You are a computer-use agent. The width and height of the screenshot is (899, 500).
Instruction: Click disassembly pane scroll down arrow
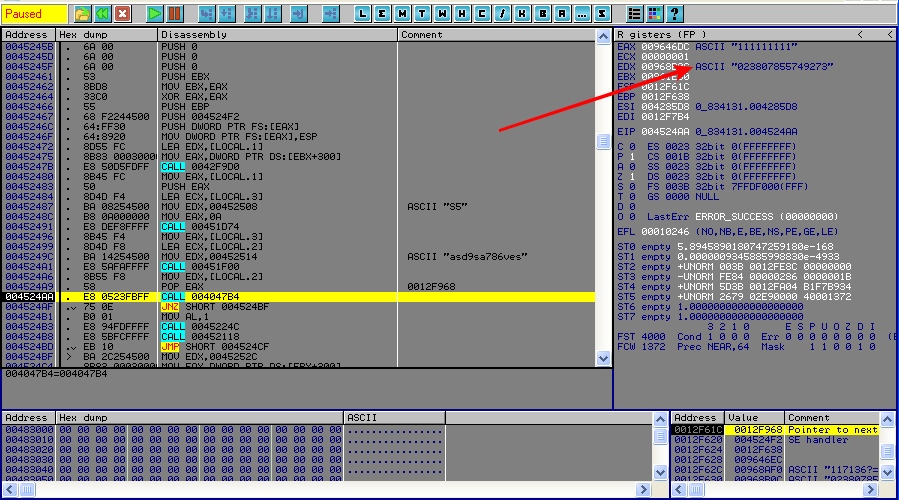[603, 358]
